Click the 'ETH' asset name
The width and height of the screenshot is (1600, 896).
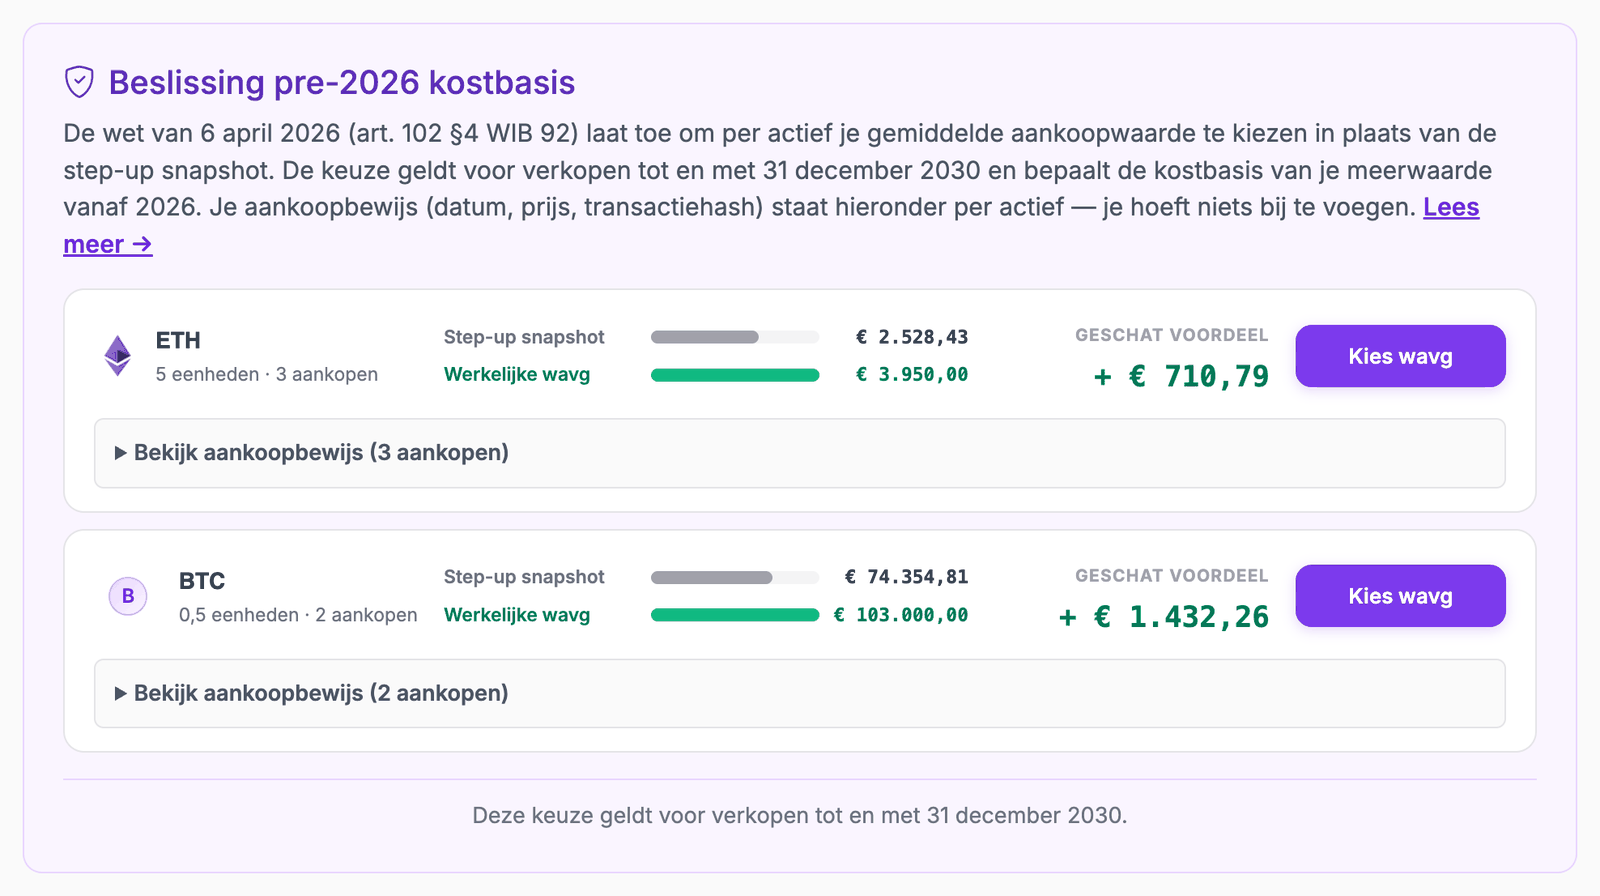pyautogui.click(x=178, y=340)
